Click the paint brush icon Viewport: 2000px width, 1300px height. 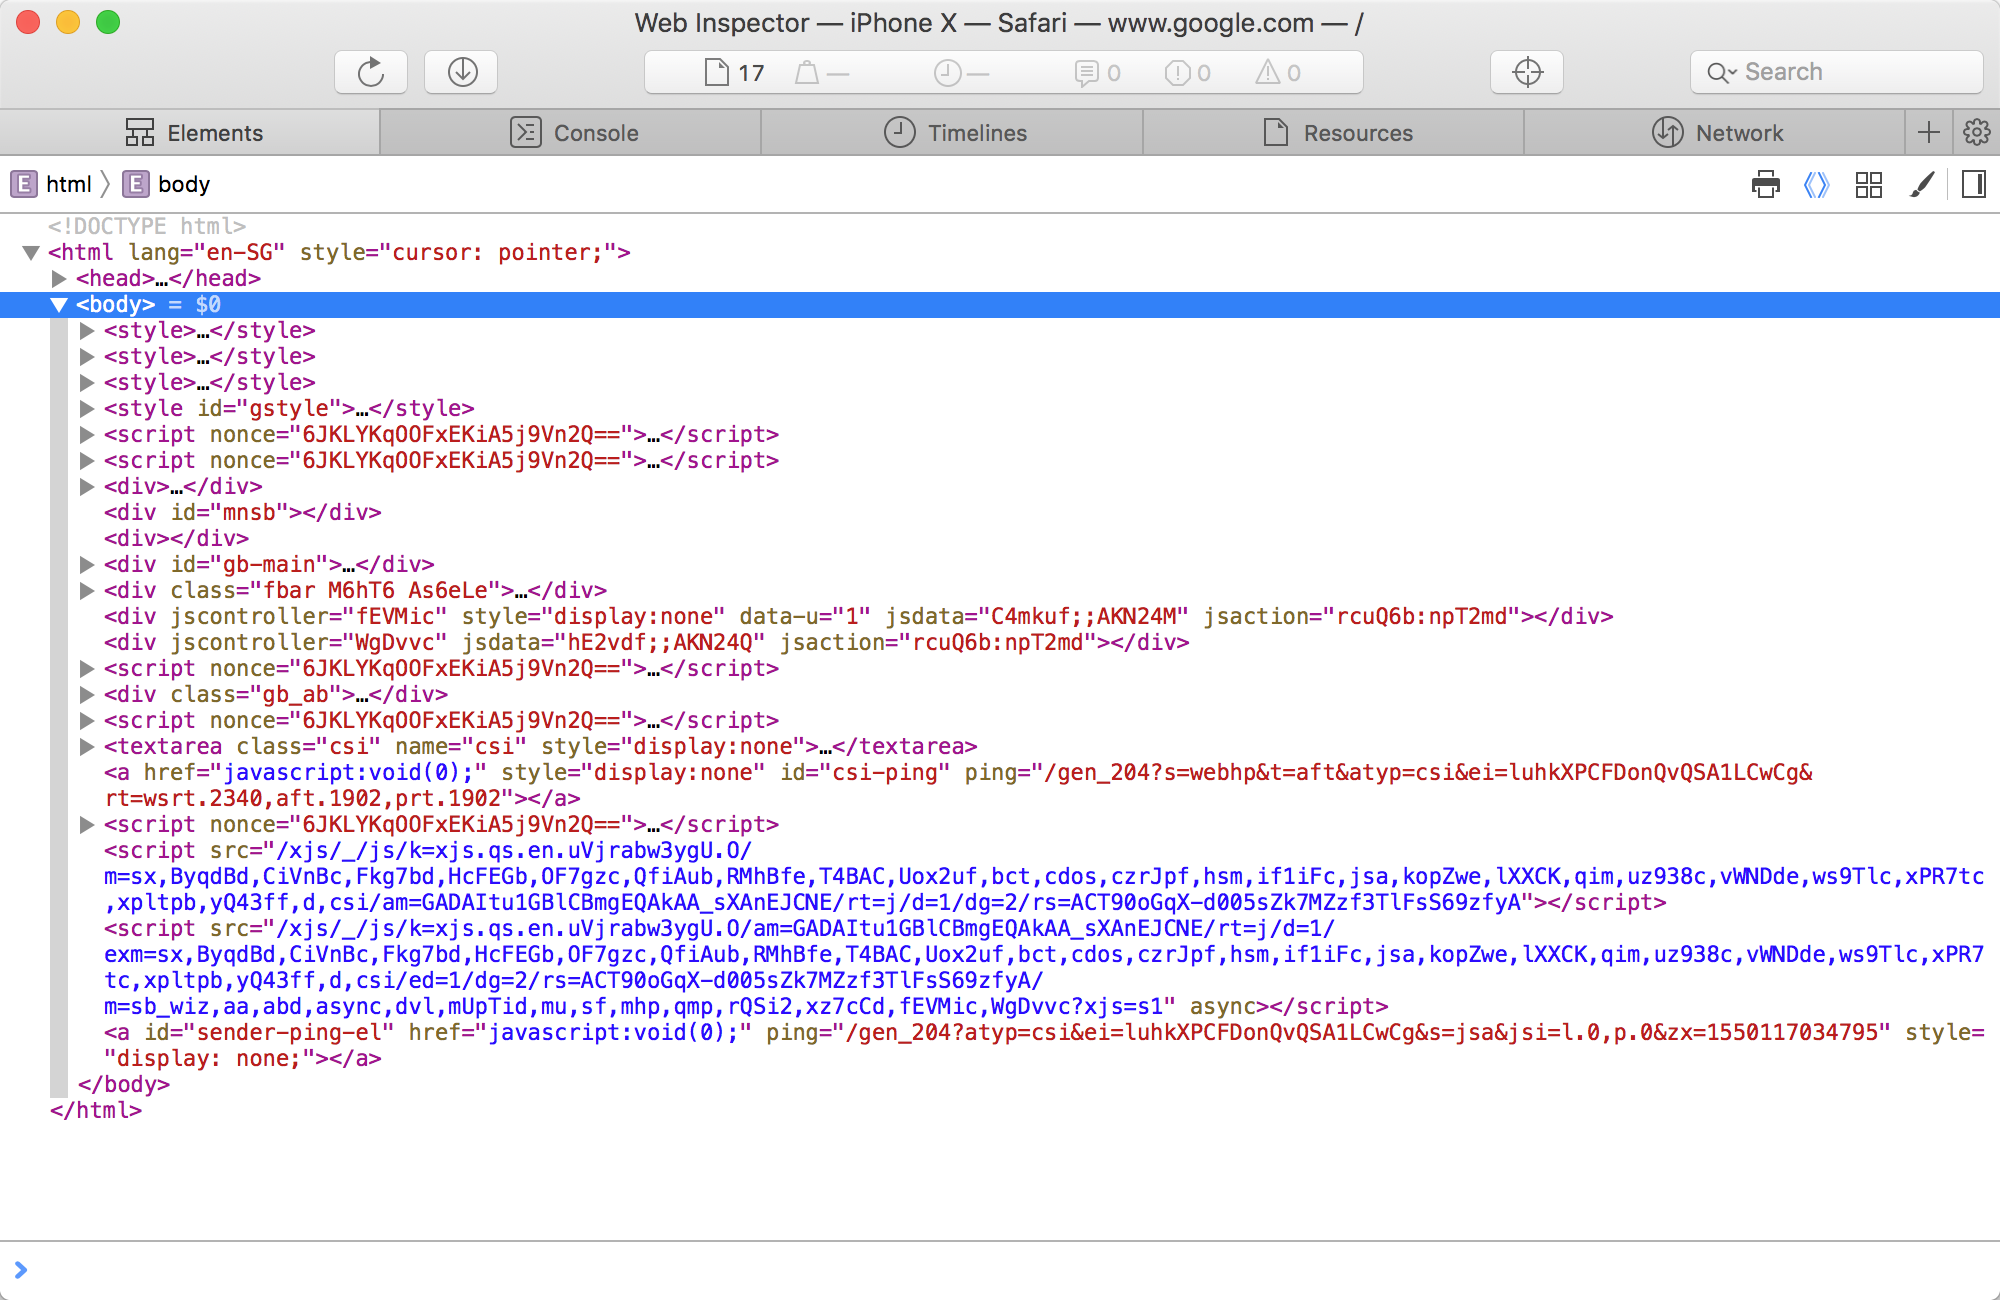click(1922, 184)
